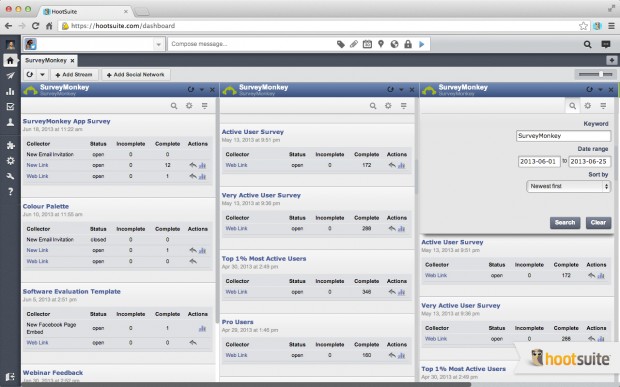Open the third stream options dropdown arrow
This screenshot has height=387, width=620.
tap(600, 90)
